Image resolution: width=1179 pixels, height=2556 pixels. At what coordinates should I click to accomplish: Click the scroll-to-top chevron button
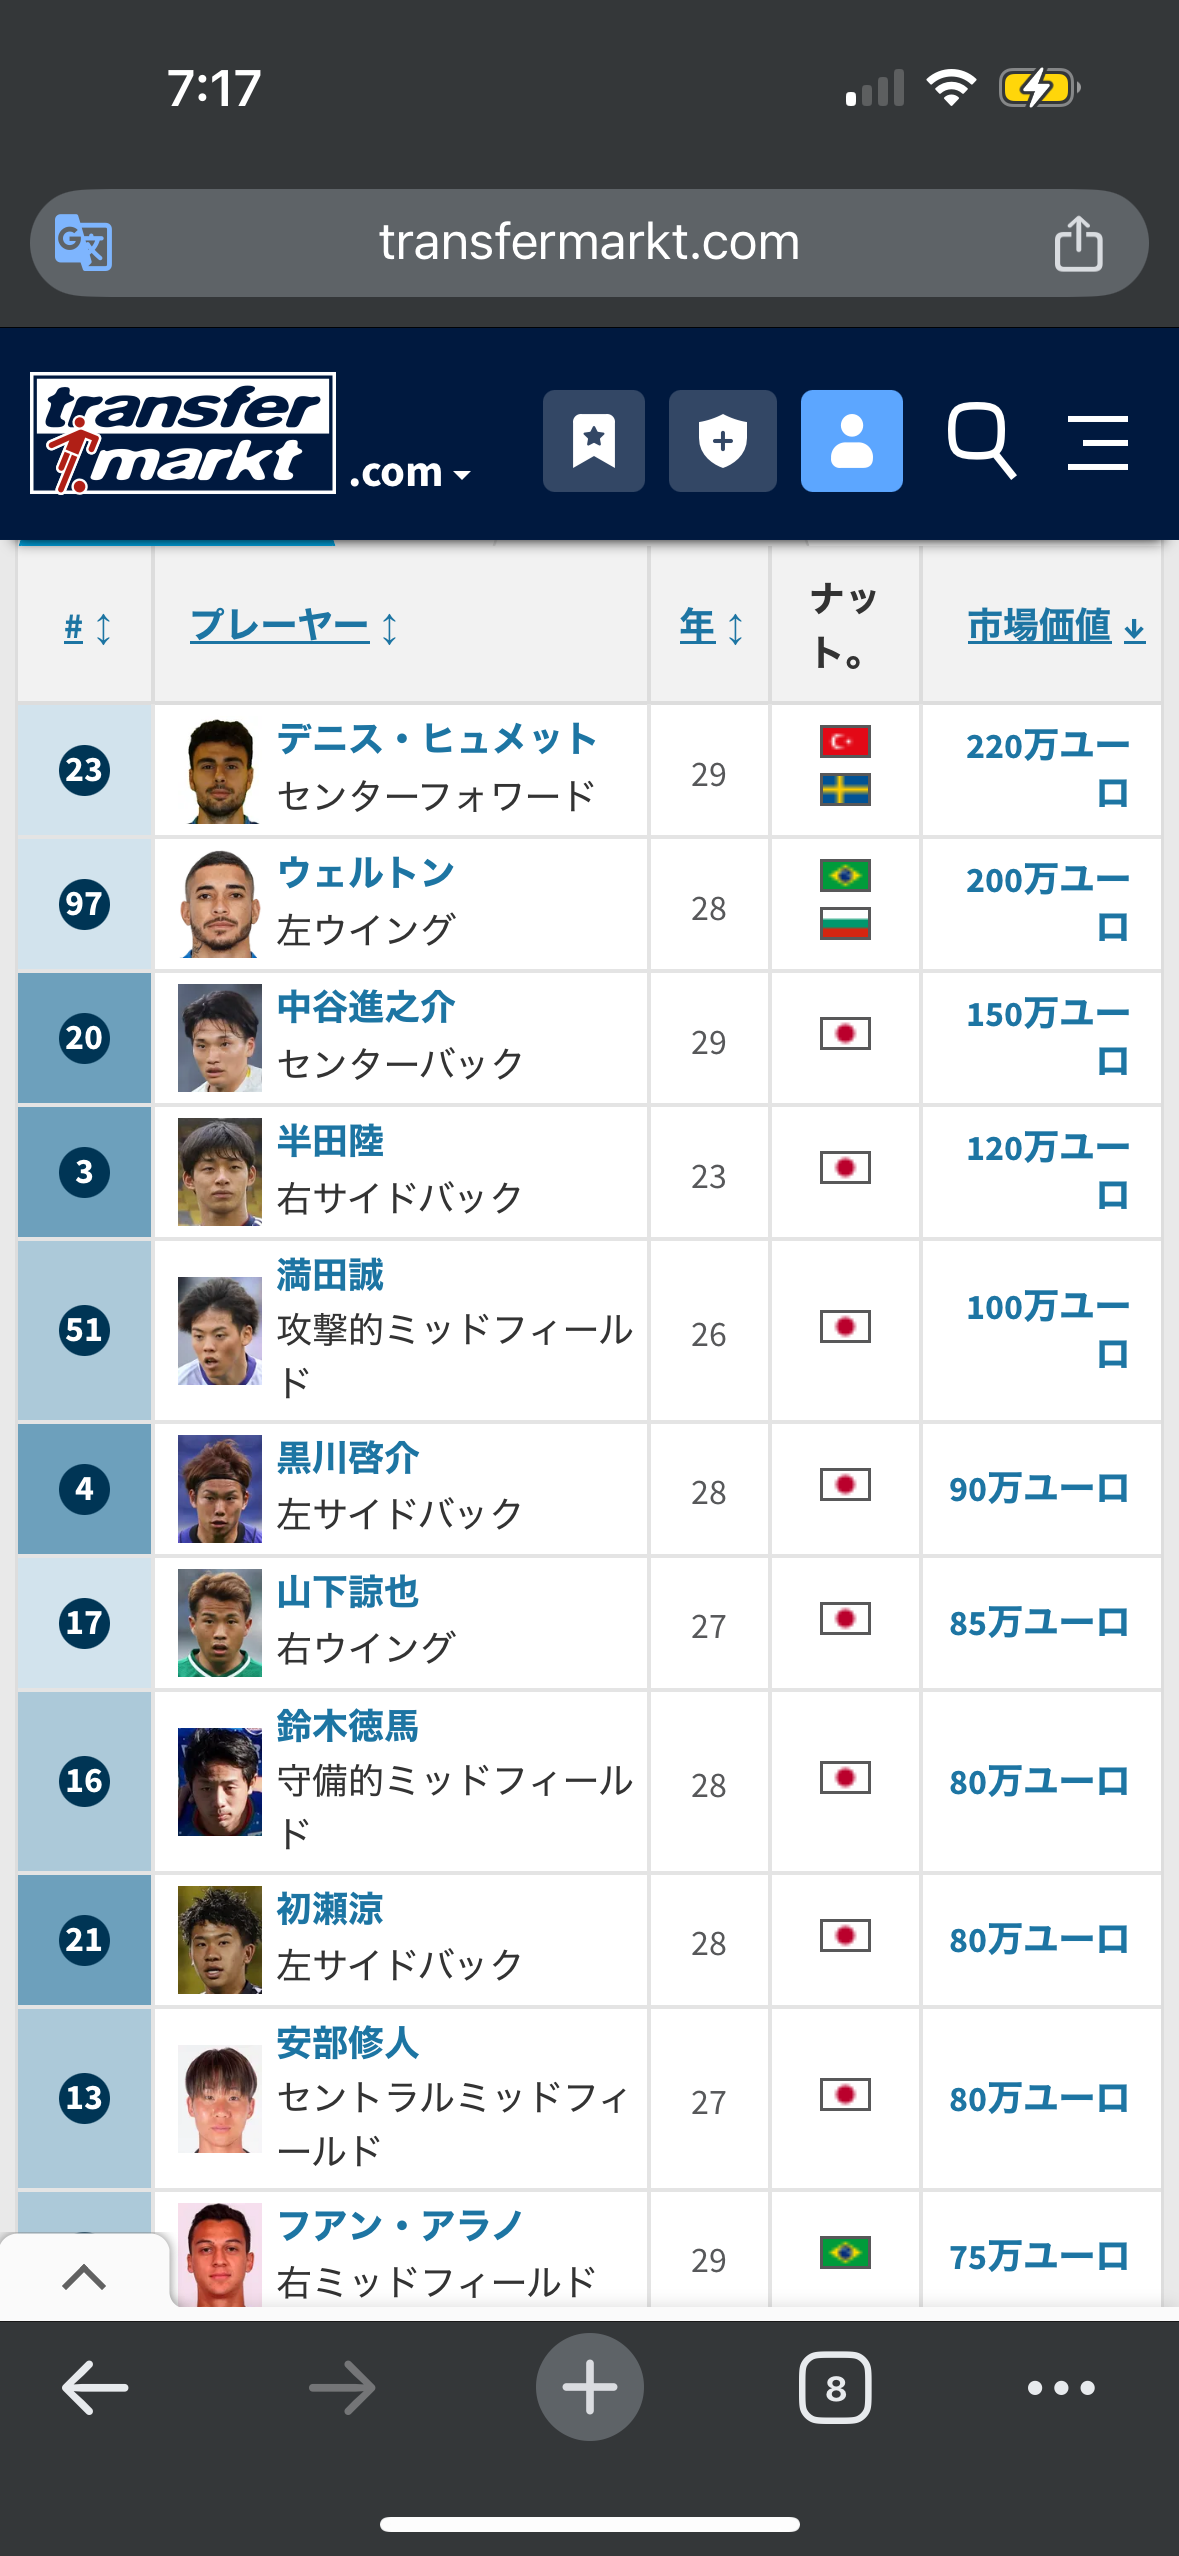[84, 2277]
